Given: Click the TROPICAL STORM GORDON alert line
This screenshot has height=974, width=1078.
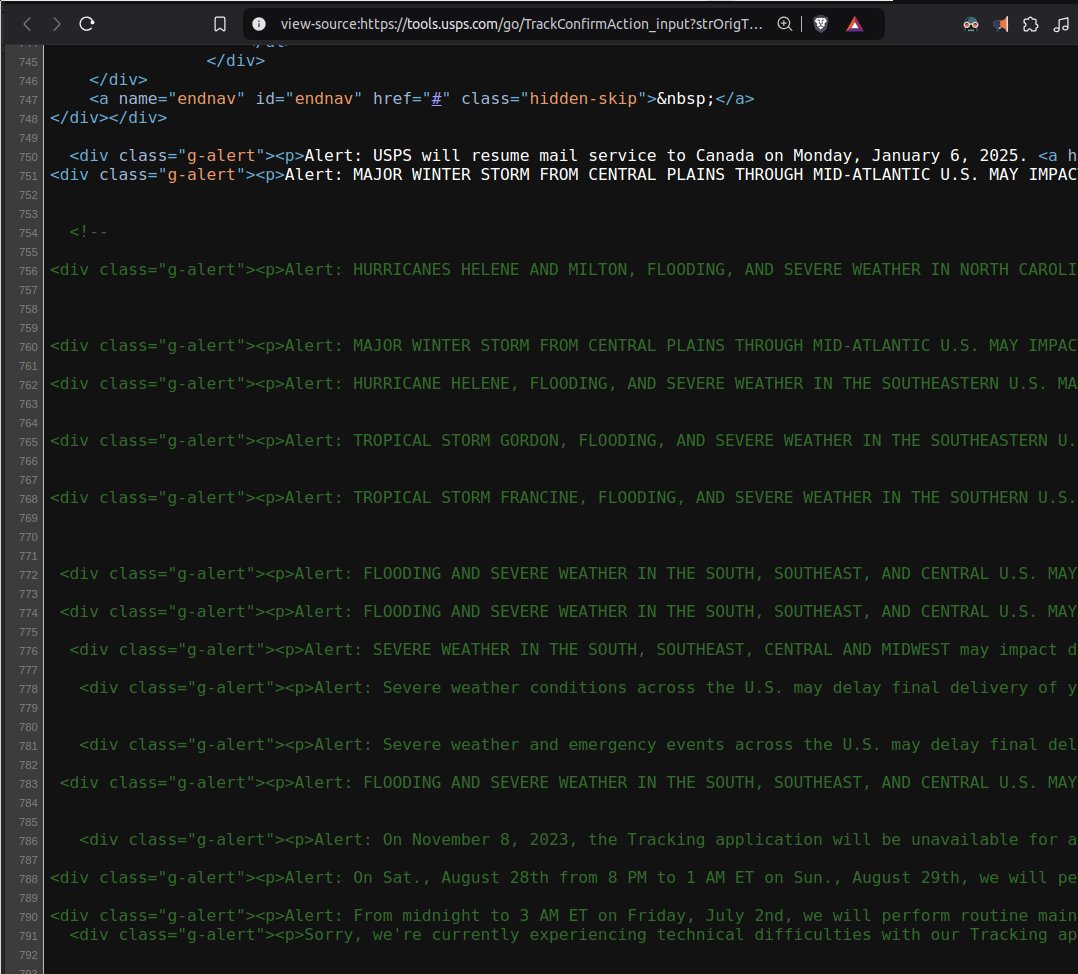Looking at the screenshot, I should [563, 441].
